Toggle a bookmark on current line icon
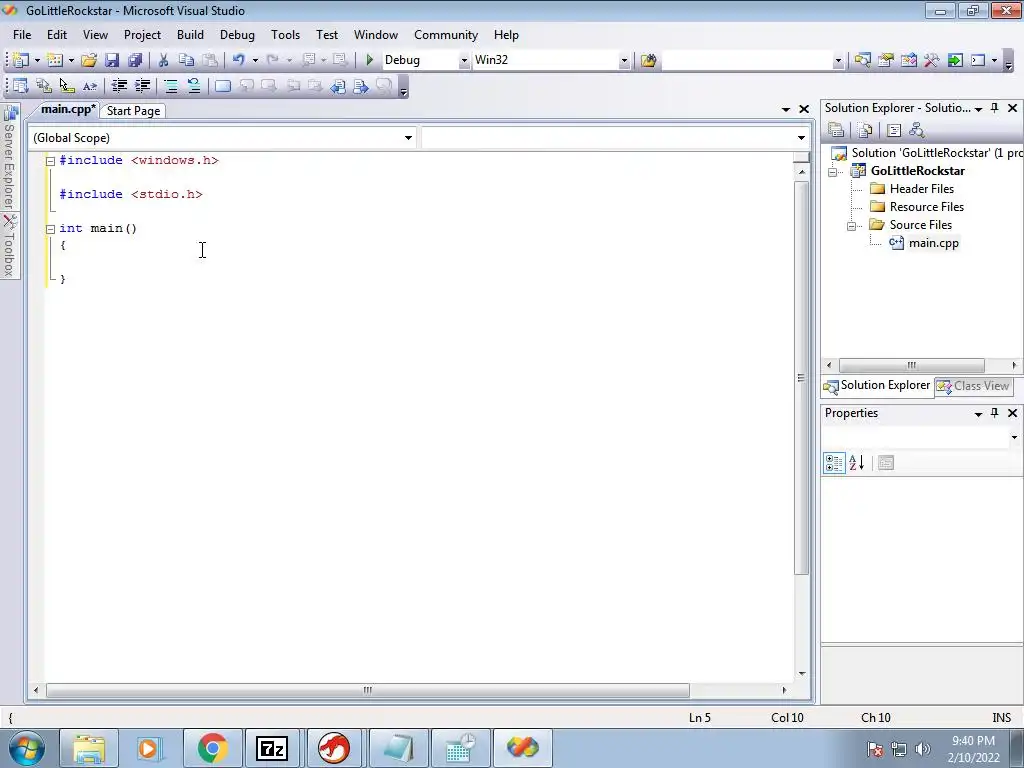 click(x=223, y=86)
